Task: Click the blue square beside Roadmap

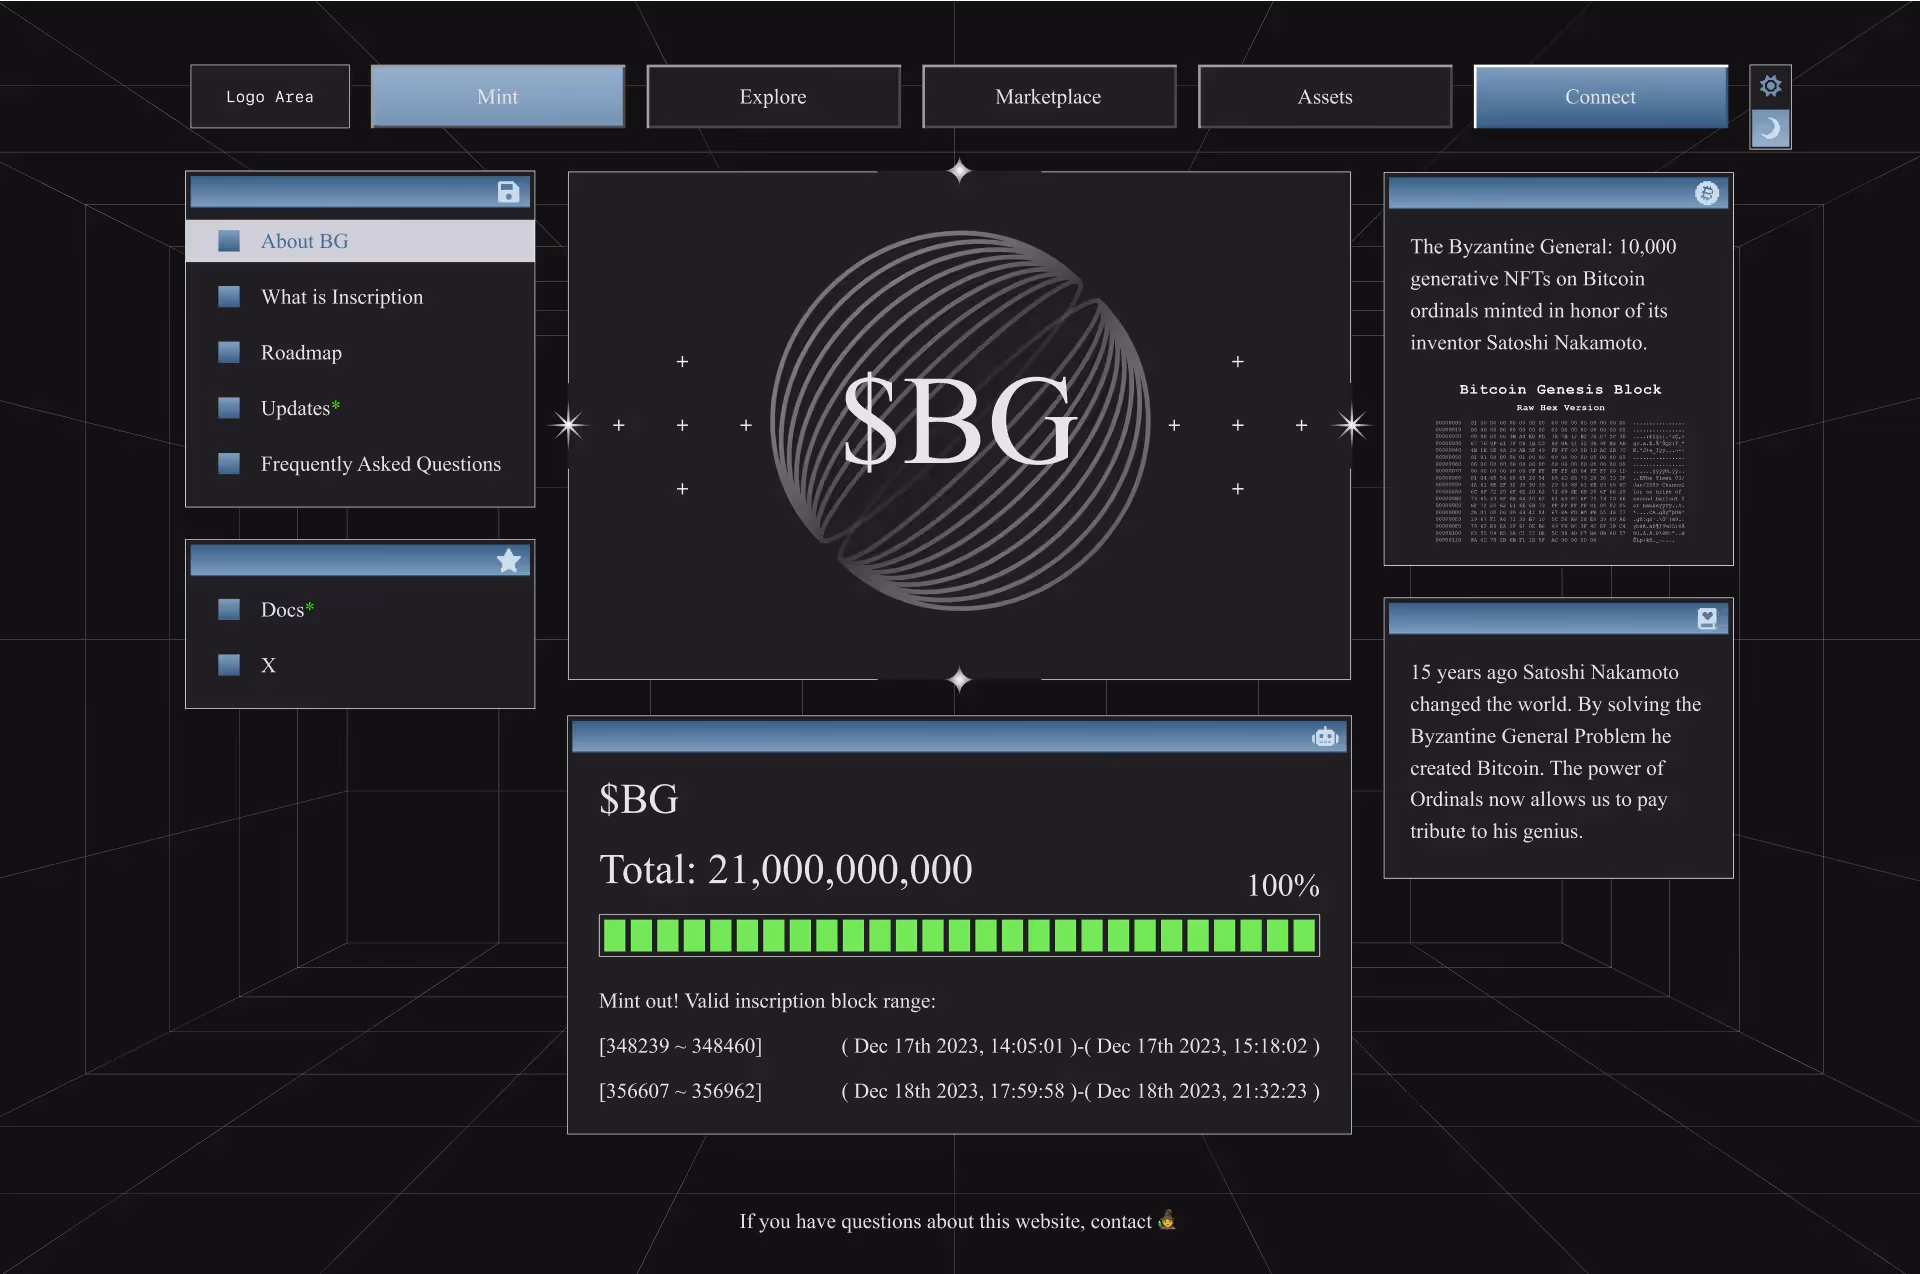Action: 229,352
